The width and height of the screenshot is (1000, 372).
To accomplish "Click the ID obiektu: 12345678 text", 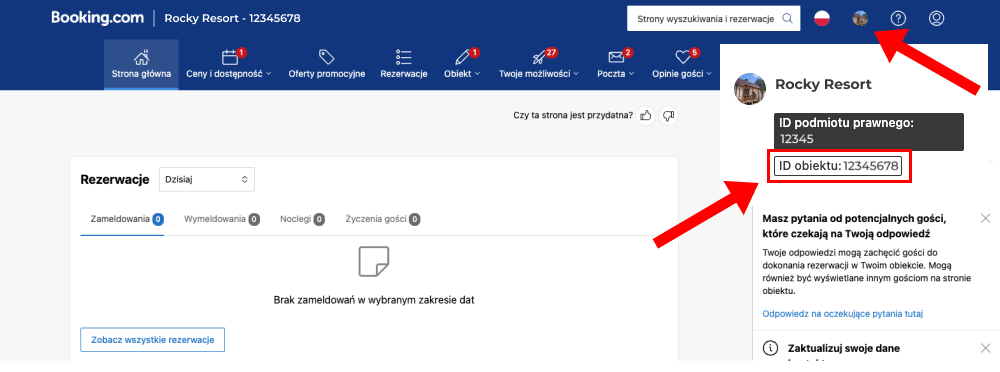I will pos(838,167).
